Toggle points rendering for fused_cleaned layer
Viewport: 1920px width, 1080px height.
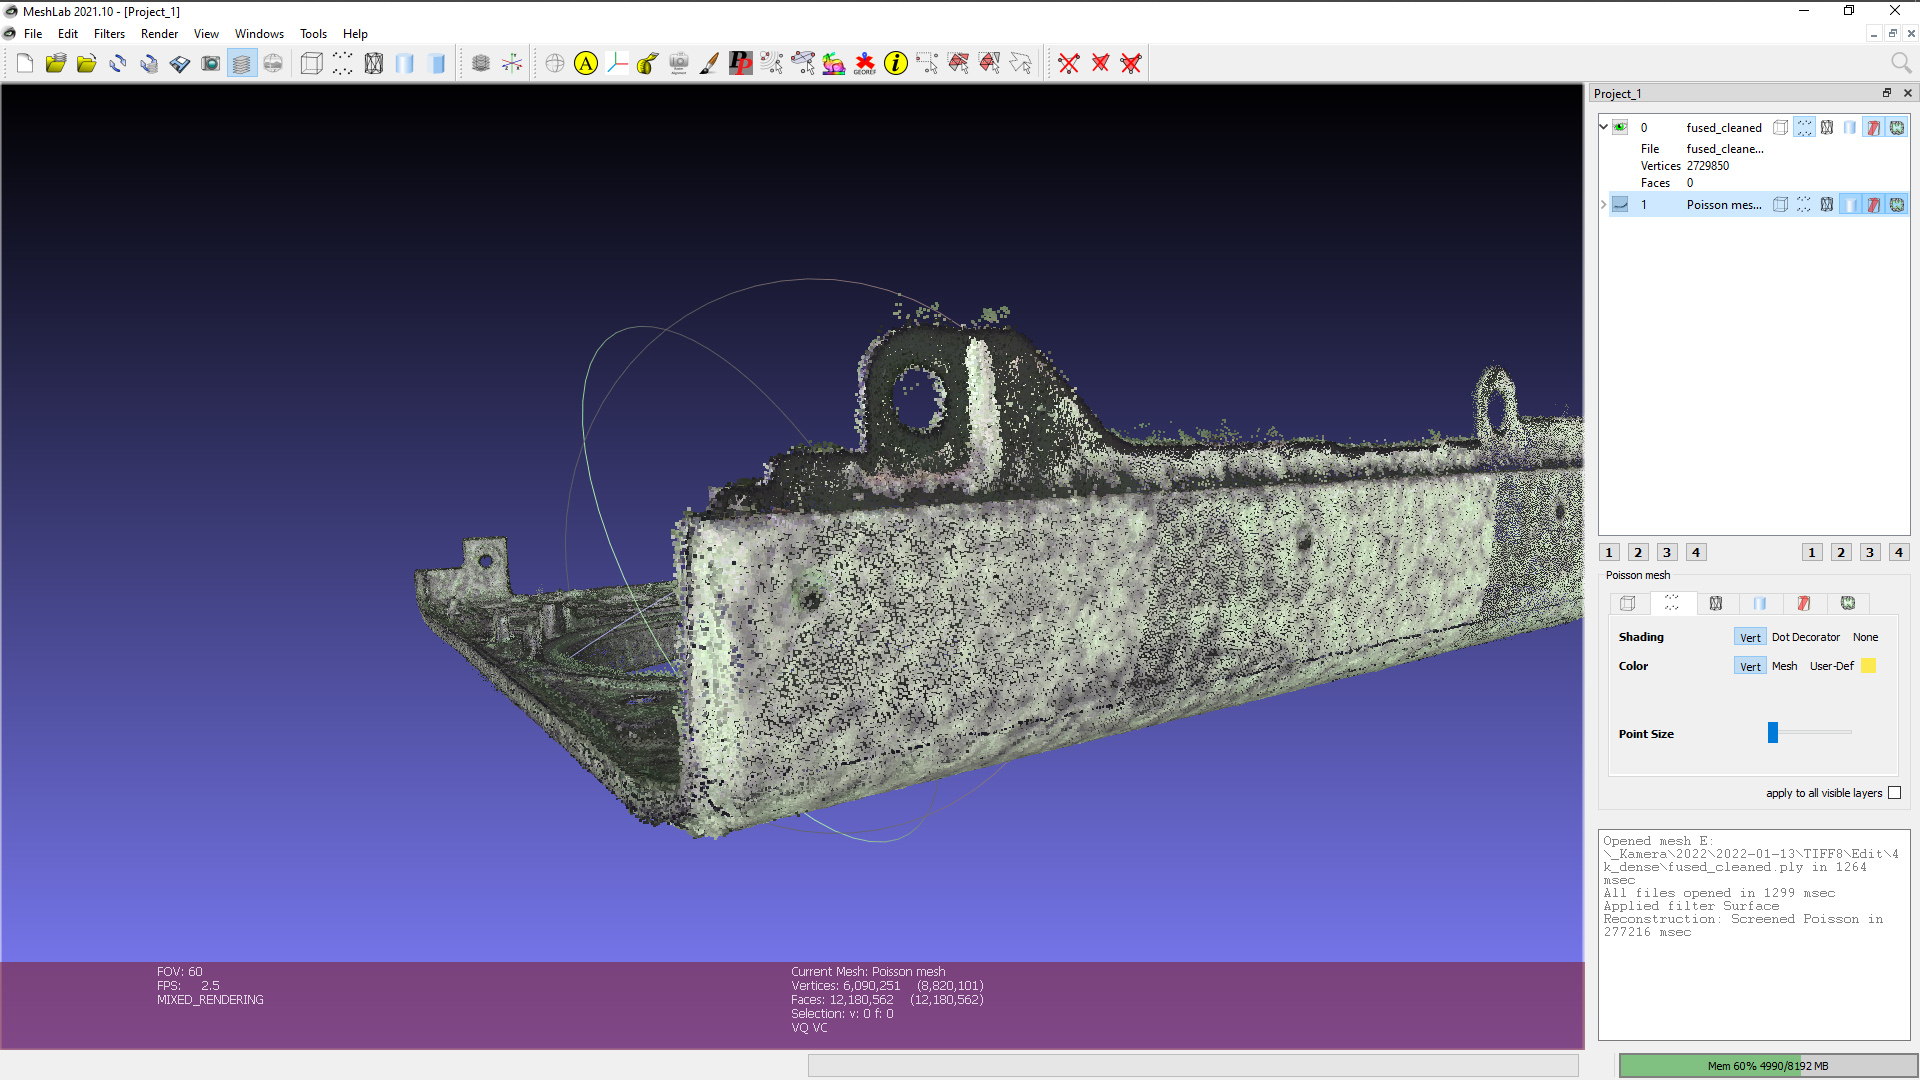pos(1804,127)
